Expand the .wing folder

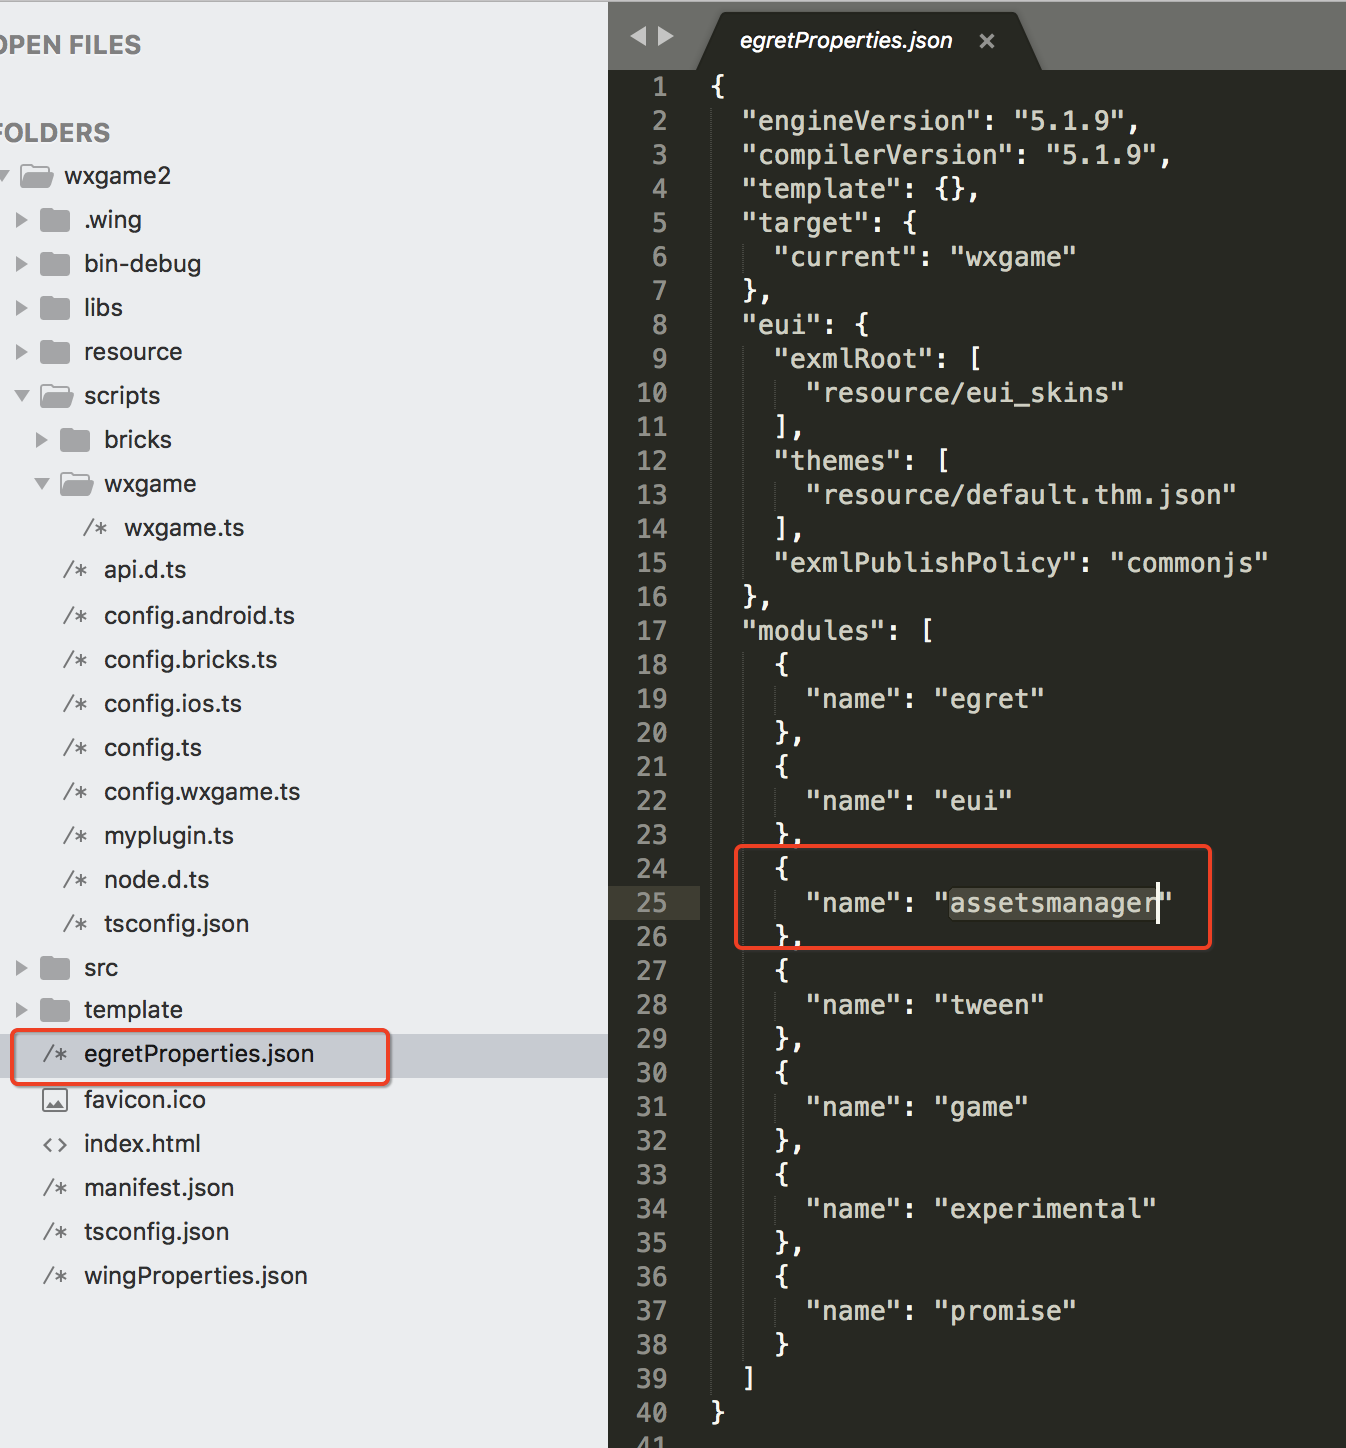(x=21, y=220)
